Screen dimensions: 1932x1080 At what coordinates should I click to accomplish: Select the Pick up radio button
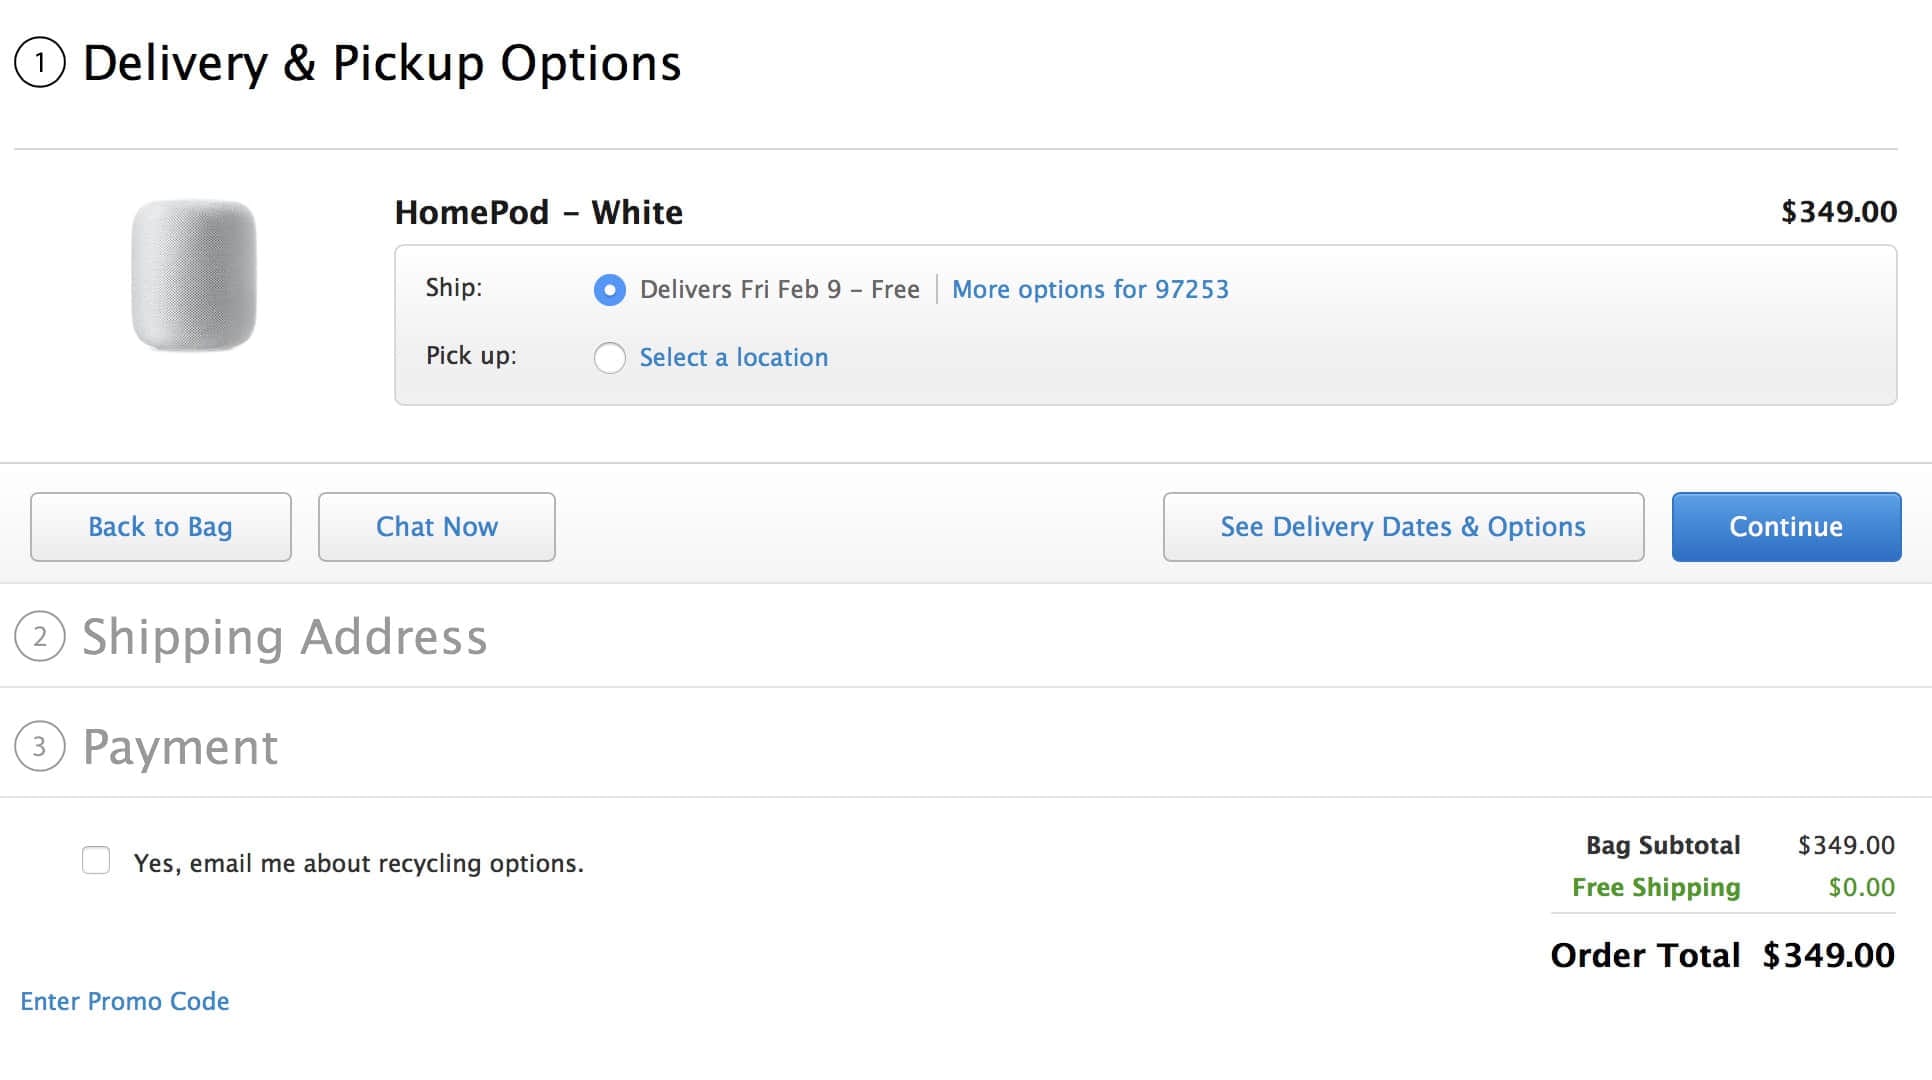tap(609, 357)
